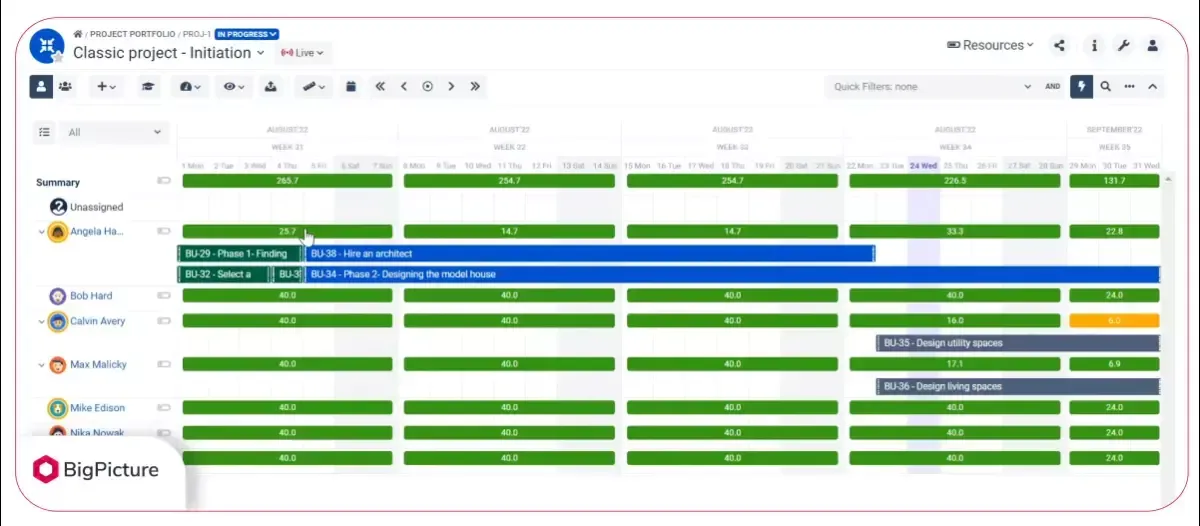Select individual resources view icon
Image resolution: width=1200 pixels, height=526 pixels.
point(41,86)
